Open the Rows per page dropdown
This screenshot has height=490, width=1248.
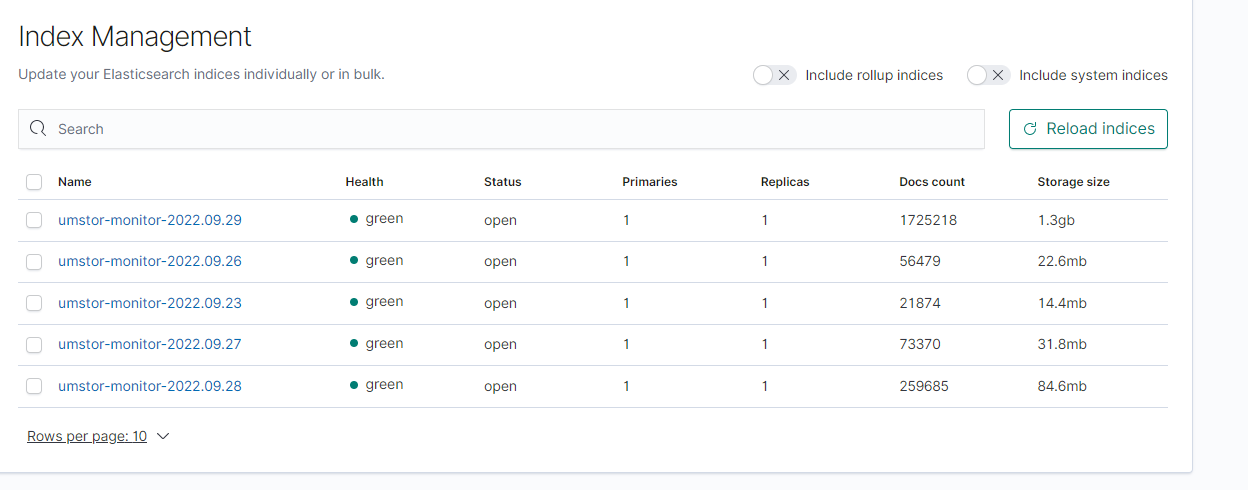[98, 436]
